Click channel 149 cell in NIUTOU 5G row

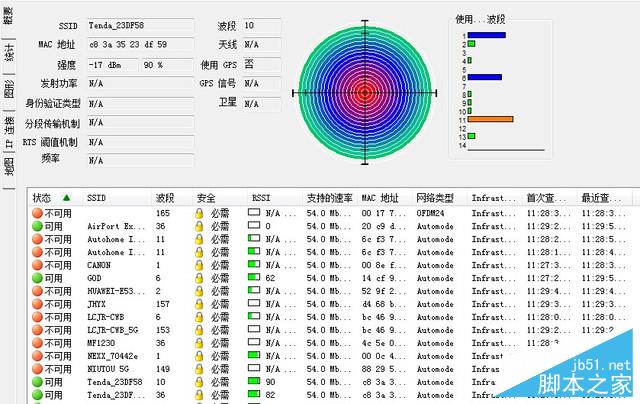pyautogui.click(x=162, y=369)
